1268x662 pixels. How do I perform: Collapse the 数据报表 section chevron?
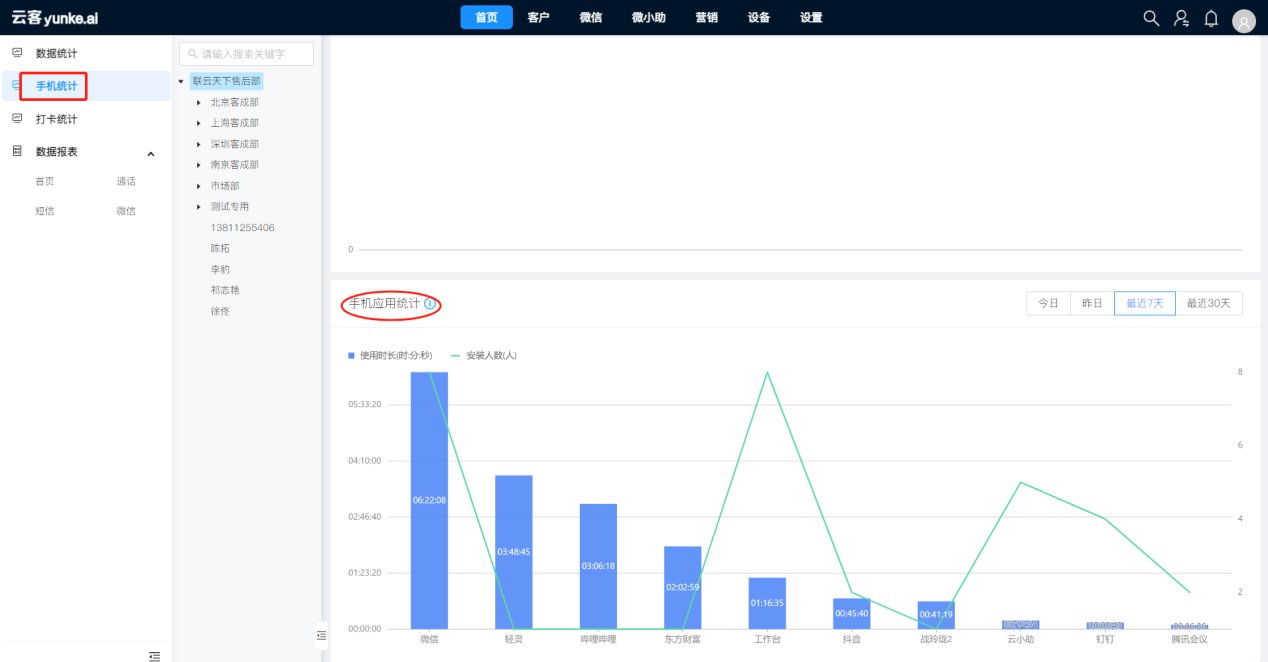[151, 153]
